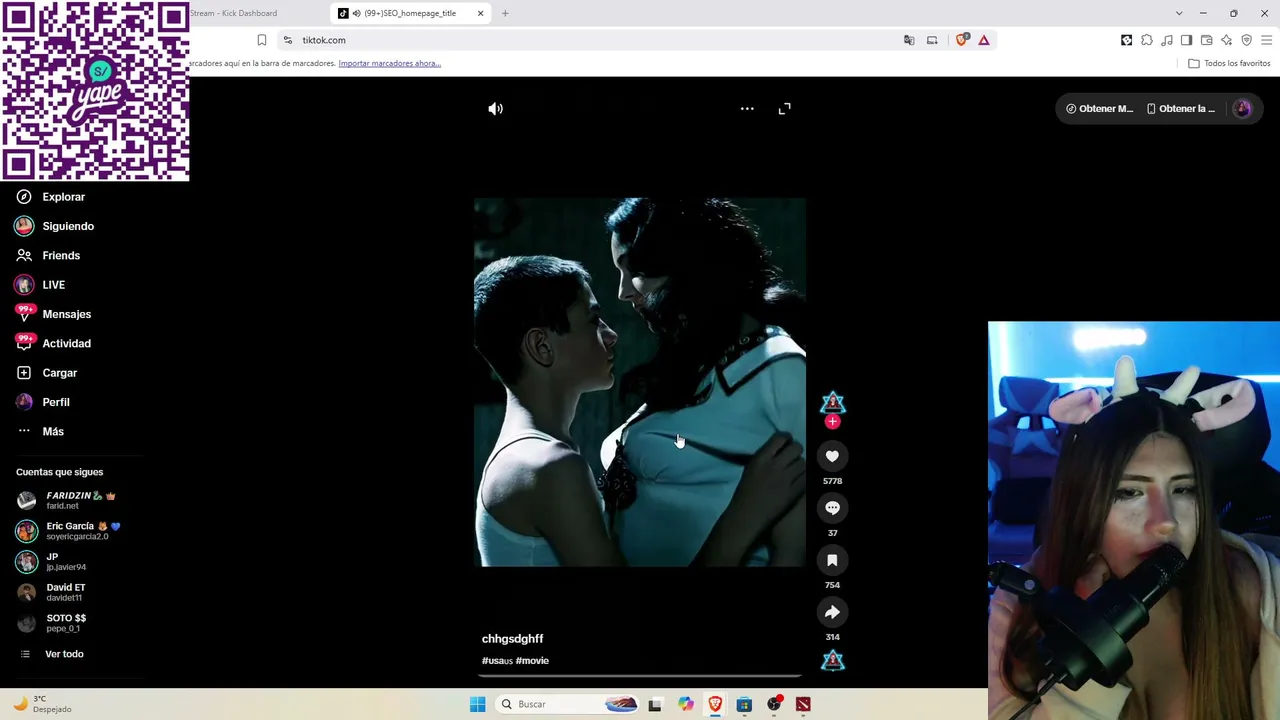Expand the tab search chevron in title bar
The width and height of the screenshot is (1280, 720).
pyautogui.click(x=1179, y=13)
